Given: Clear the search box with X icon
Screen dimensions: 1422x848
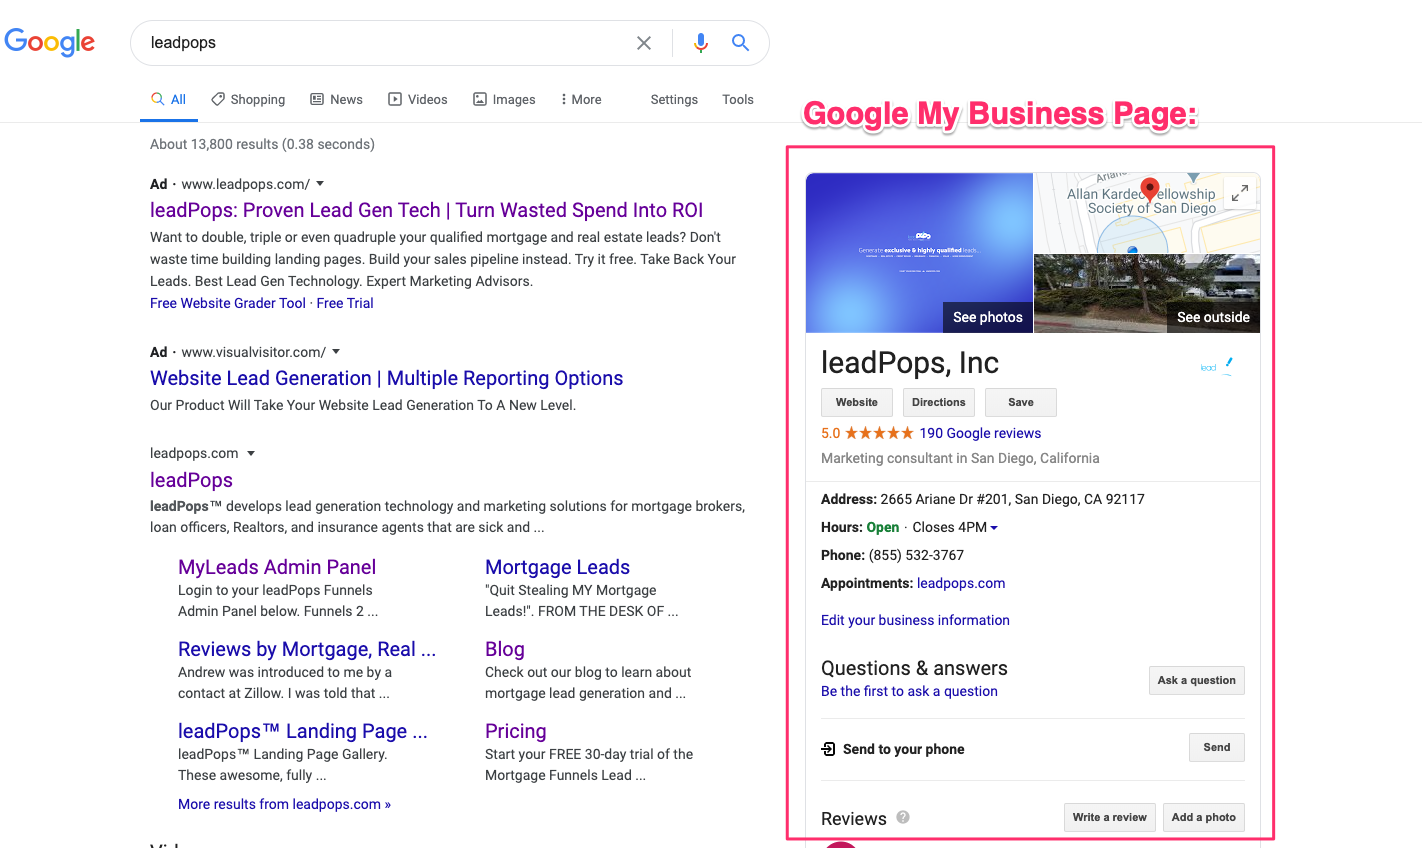Looking at the screenshot, I should (x=644, y=43).
